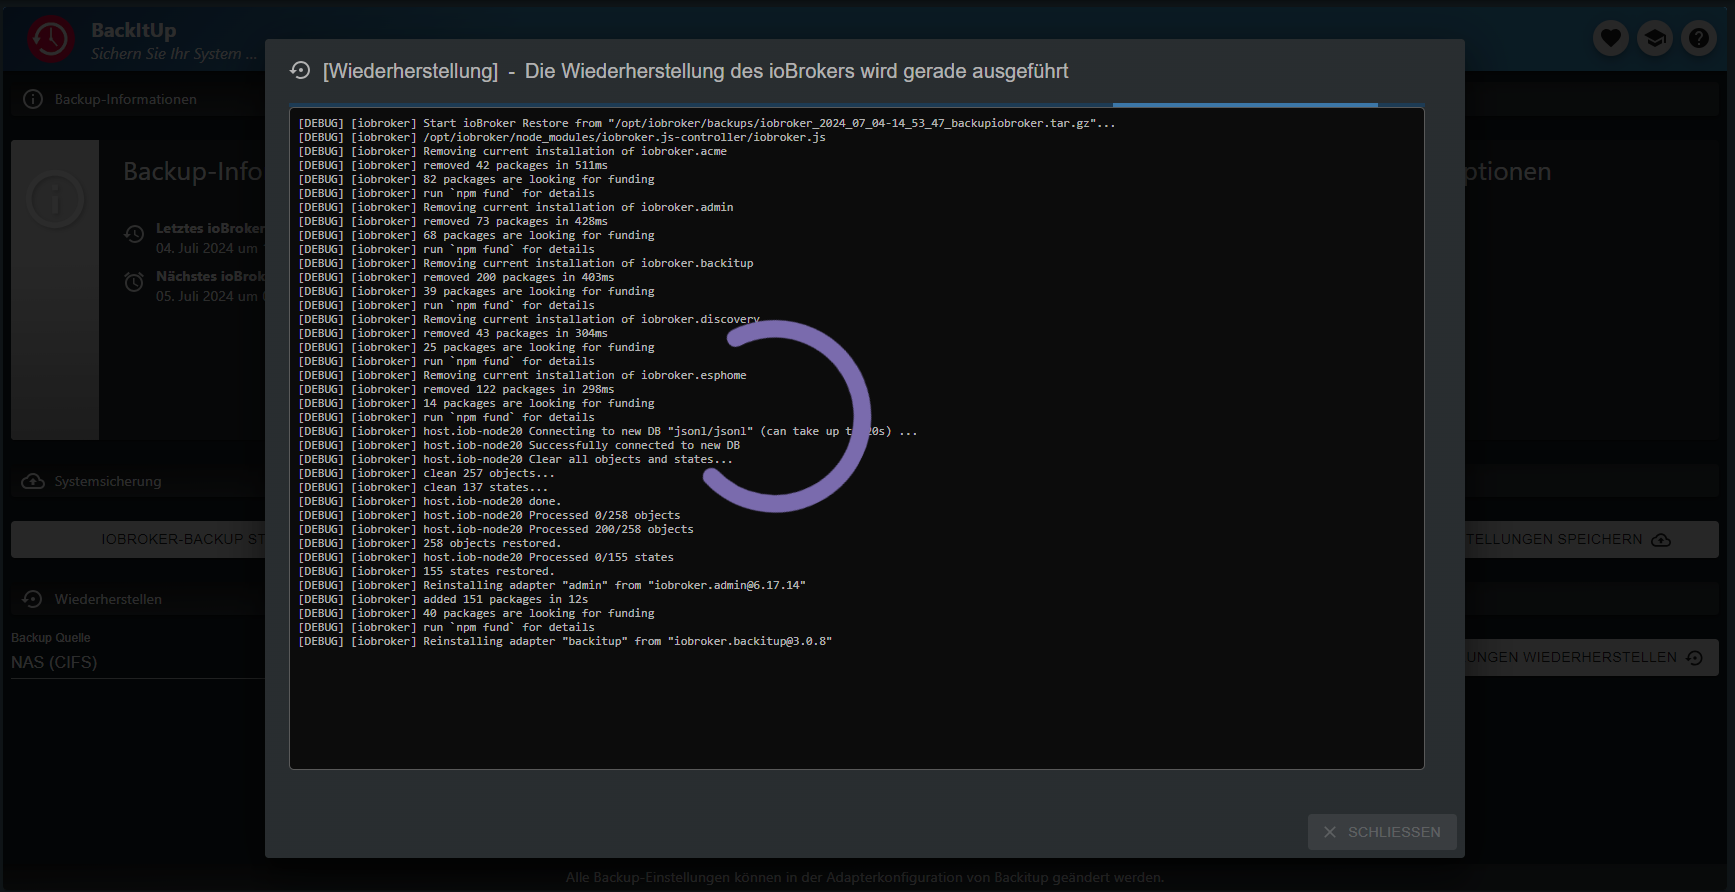Click the Einstellungen wiederherstellen button

[x=1590, y=657]
